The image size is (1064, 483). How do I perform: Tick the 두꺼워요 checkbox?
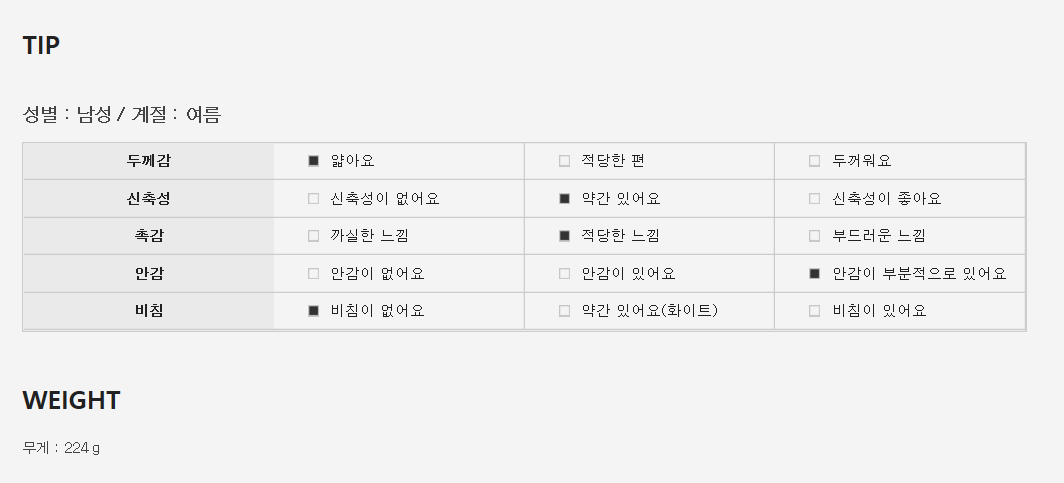click(814, 161)
